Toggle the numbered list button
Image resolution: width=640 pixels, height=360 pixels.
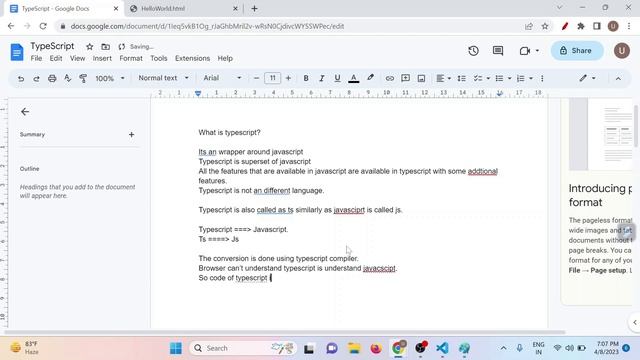pyautogui.click(x=521, y=78)
